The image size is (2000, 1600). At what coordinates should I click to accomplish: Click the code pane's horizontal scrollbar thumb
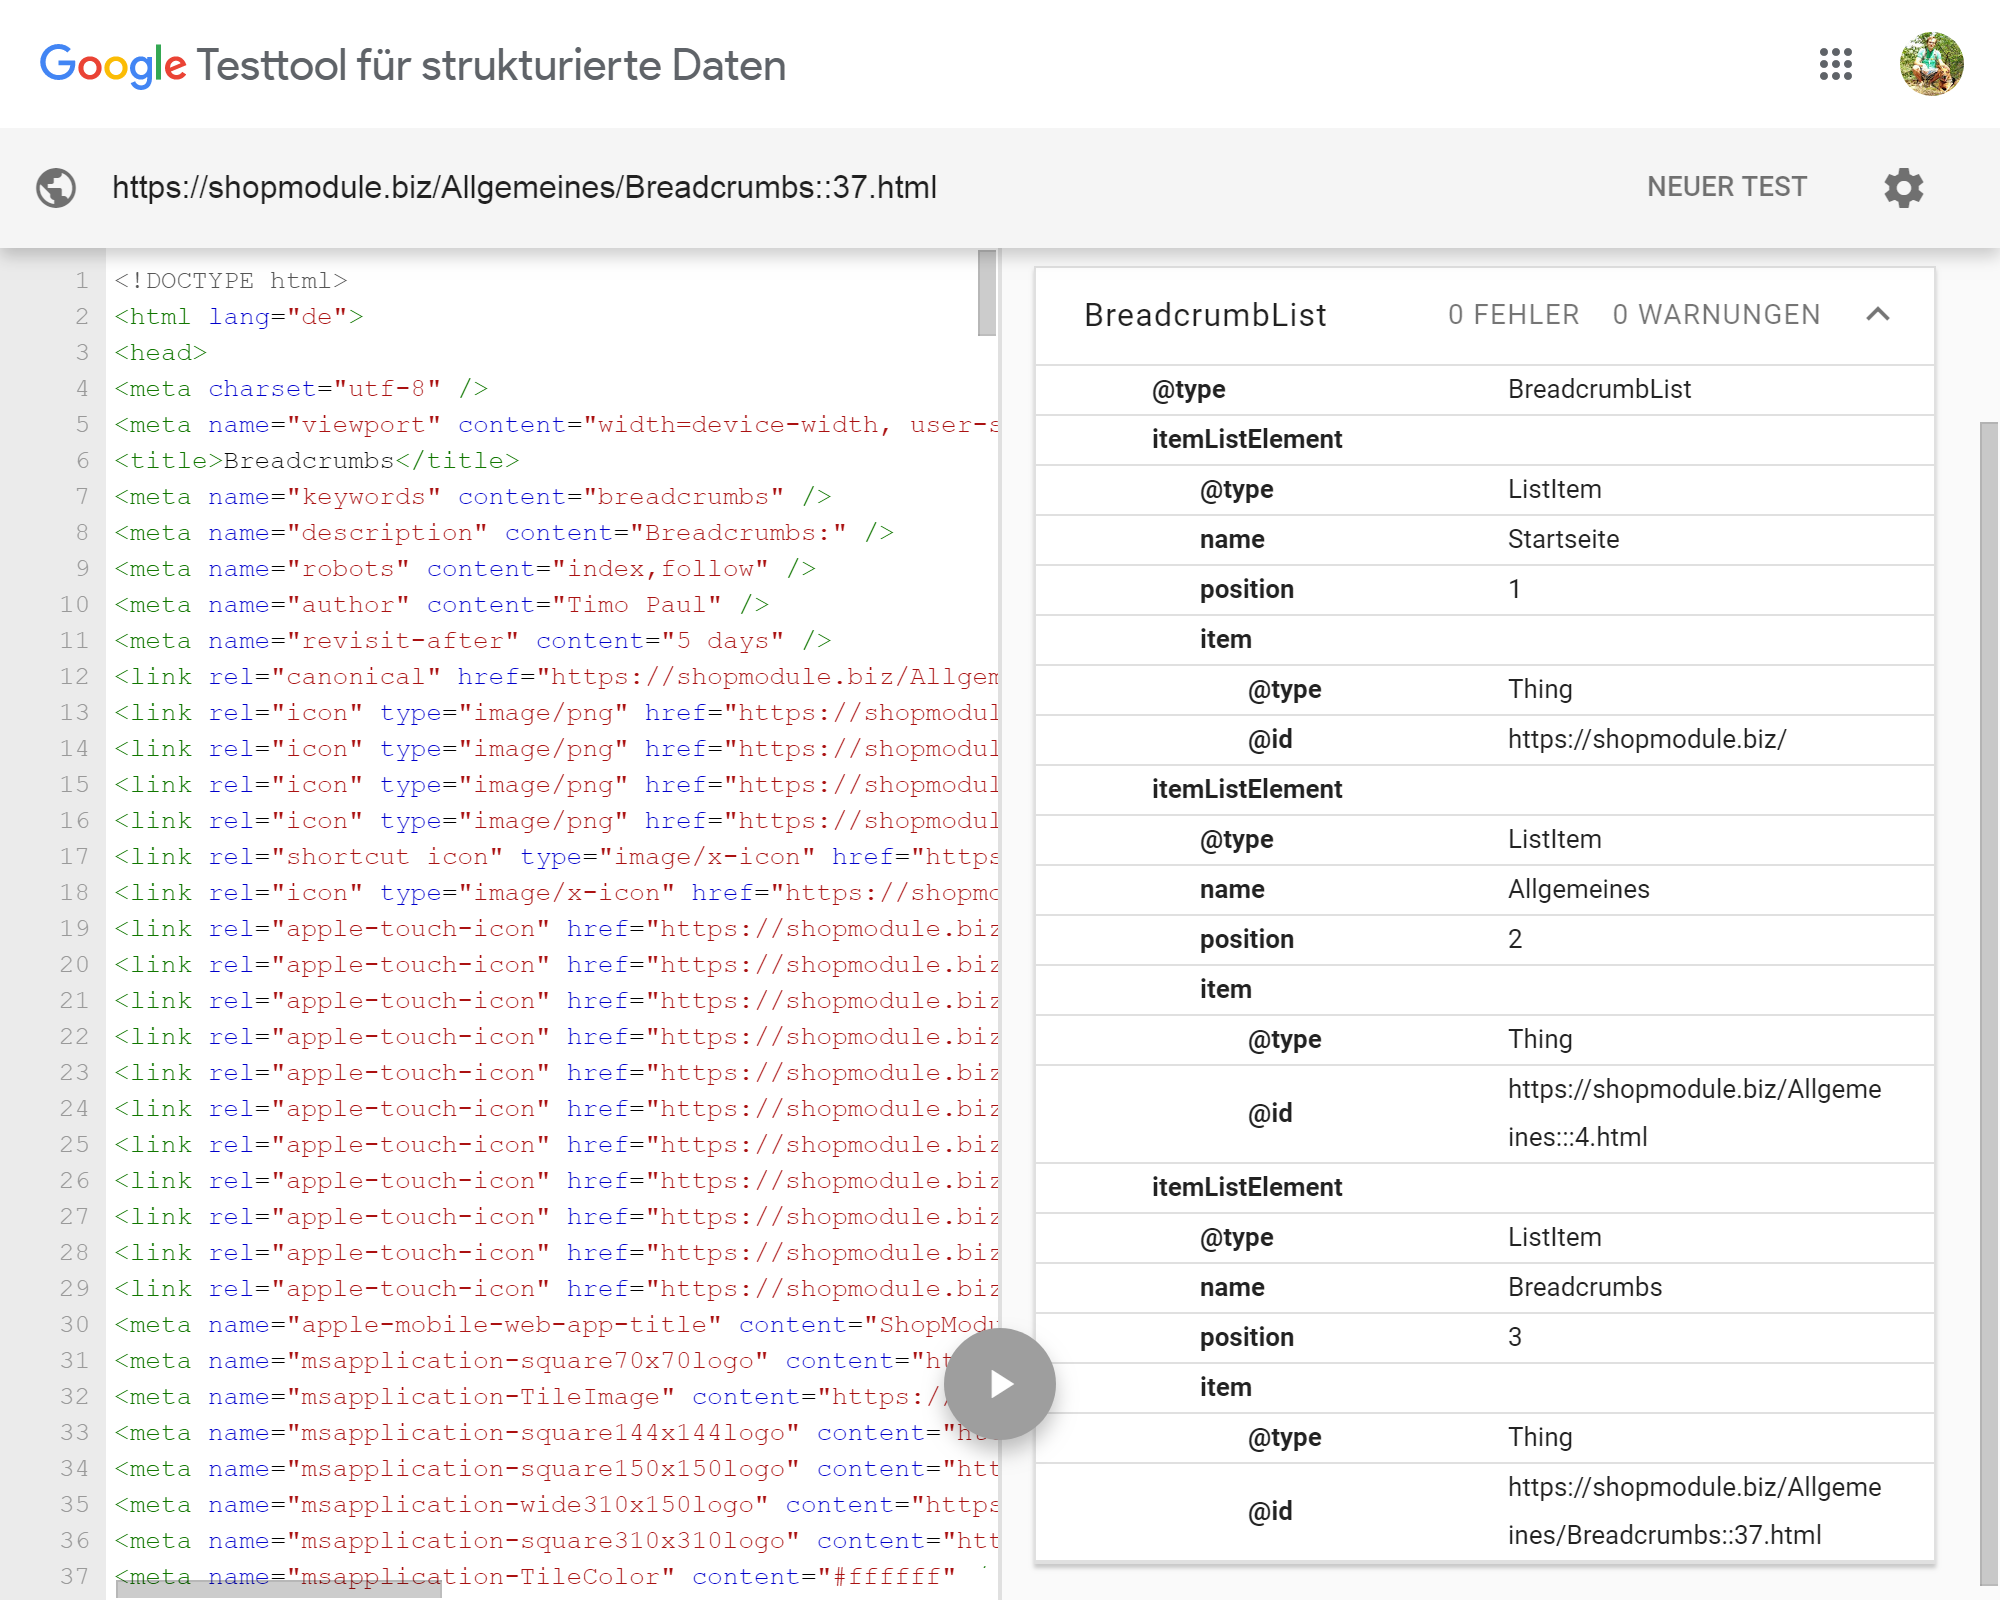pyautogui.click(x=278, y=1589)
